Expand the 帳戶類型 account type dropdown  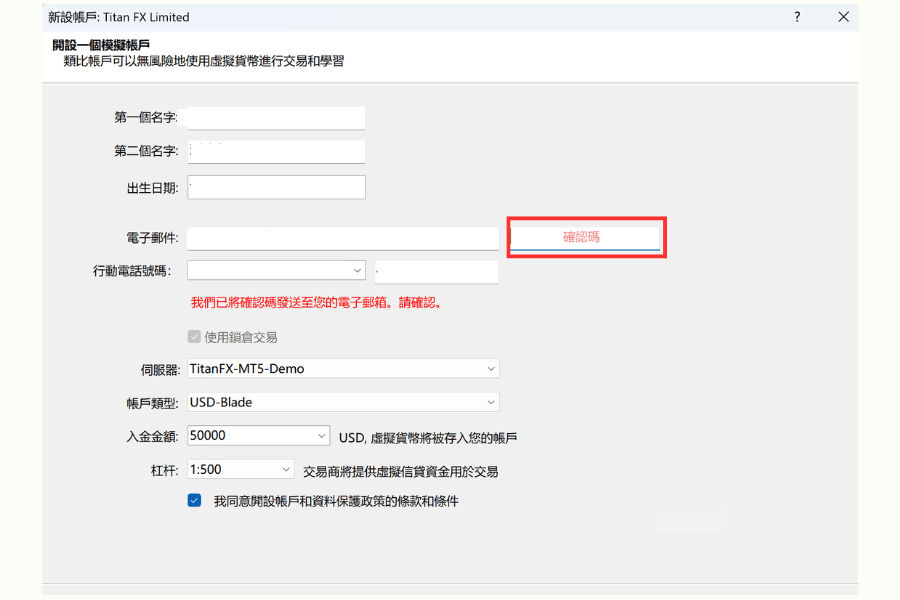(x=492, y=401)
